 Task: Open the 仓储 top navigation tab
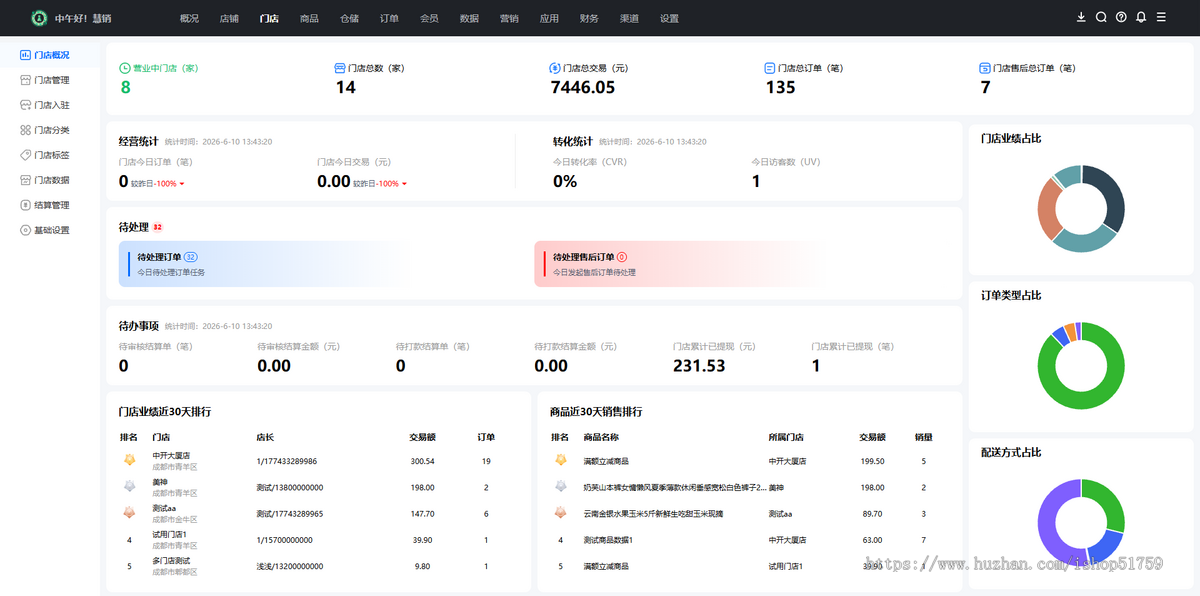349,18
